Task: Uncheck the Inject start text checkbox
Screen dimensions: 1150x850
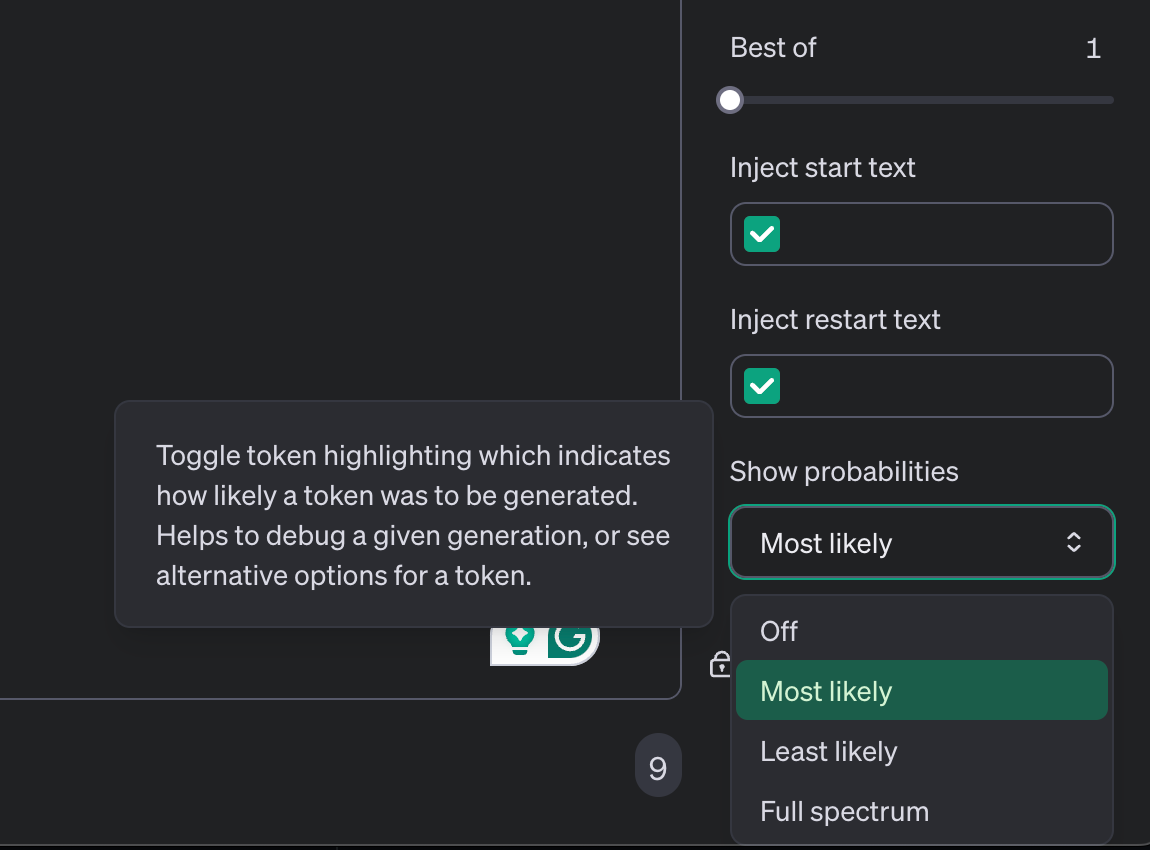Action: coord(762,235)
